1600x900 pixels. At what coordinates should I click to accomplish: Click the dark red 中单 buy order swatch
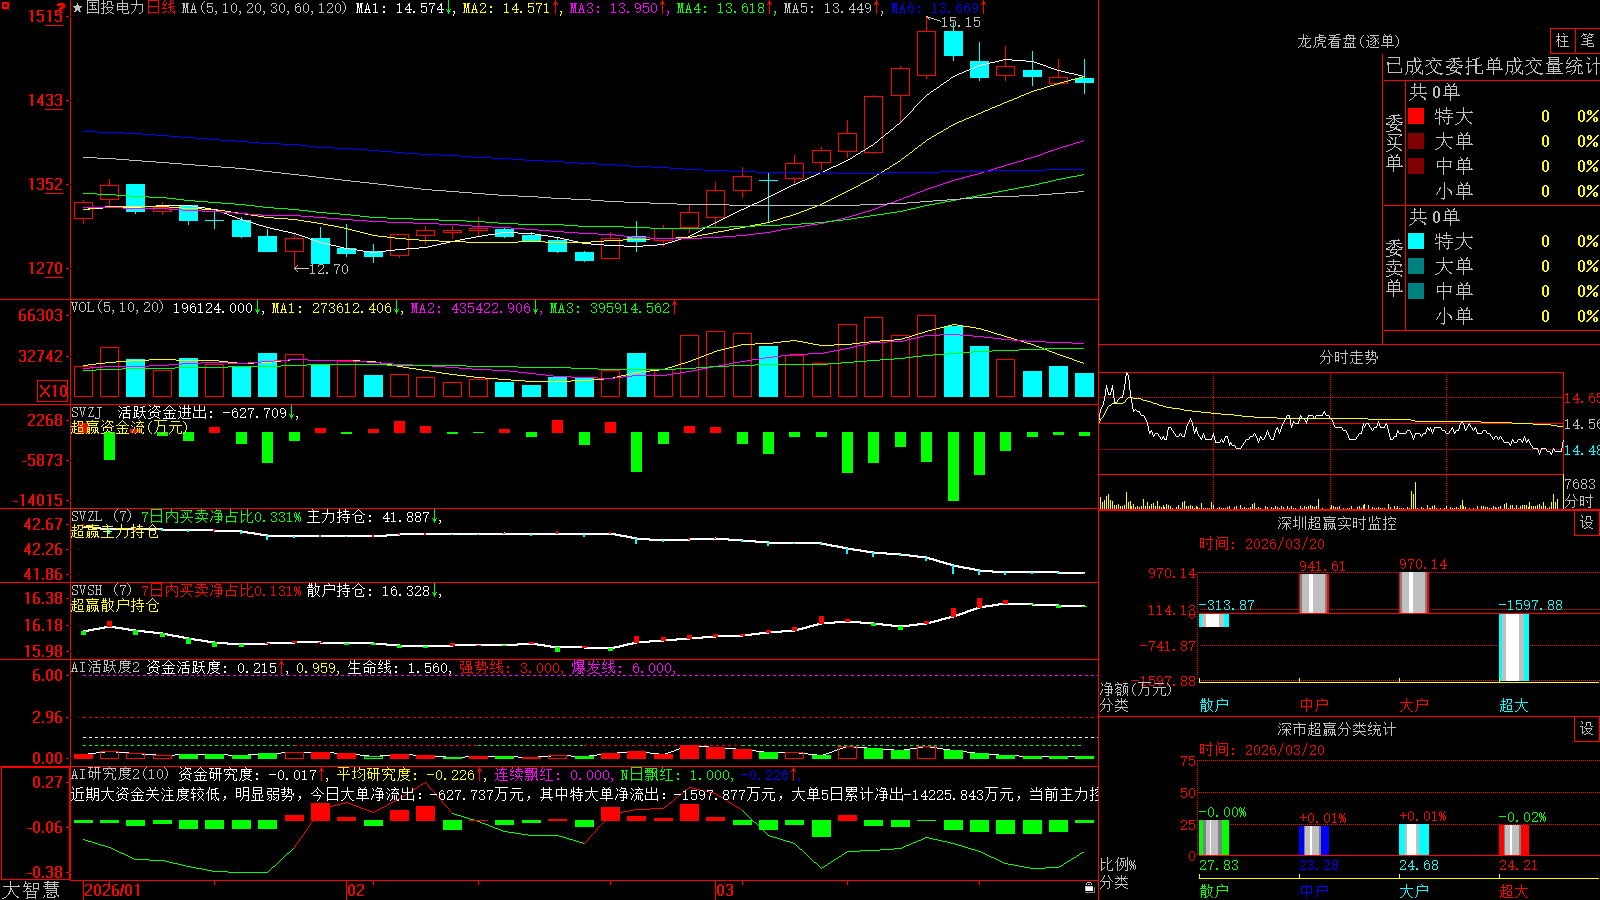coord(1416,166)
